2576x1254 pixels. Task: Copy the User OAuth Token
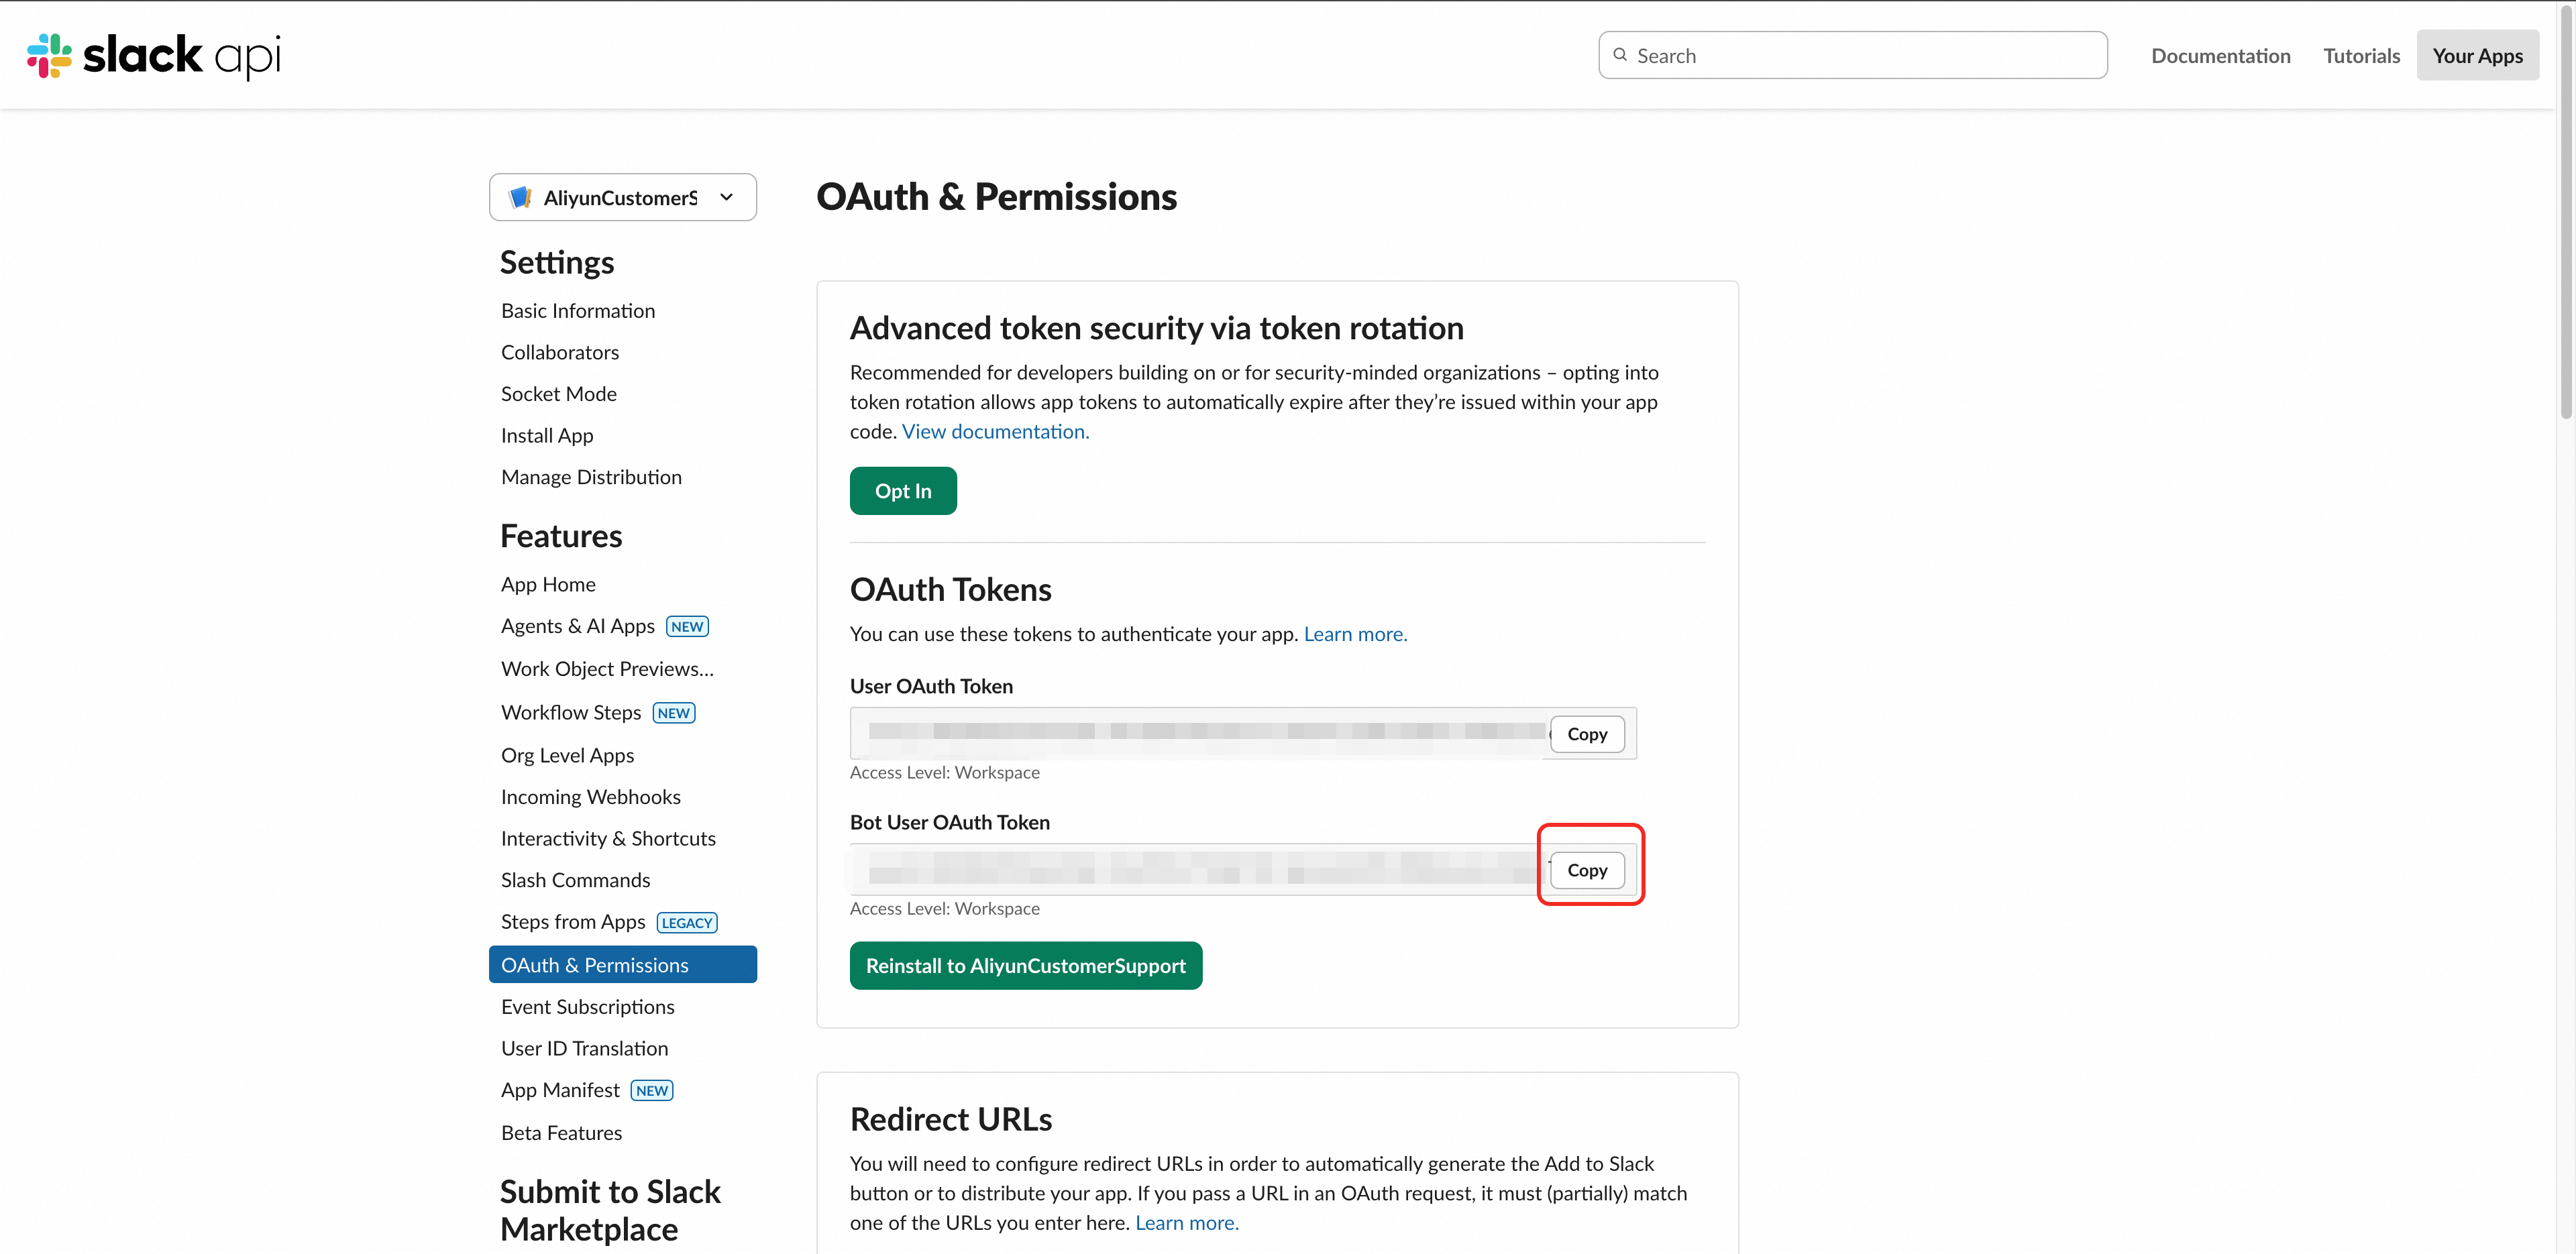coord(1586,733)
